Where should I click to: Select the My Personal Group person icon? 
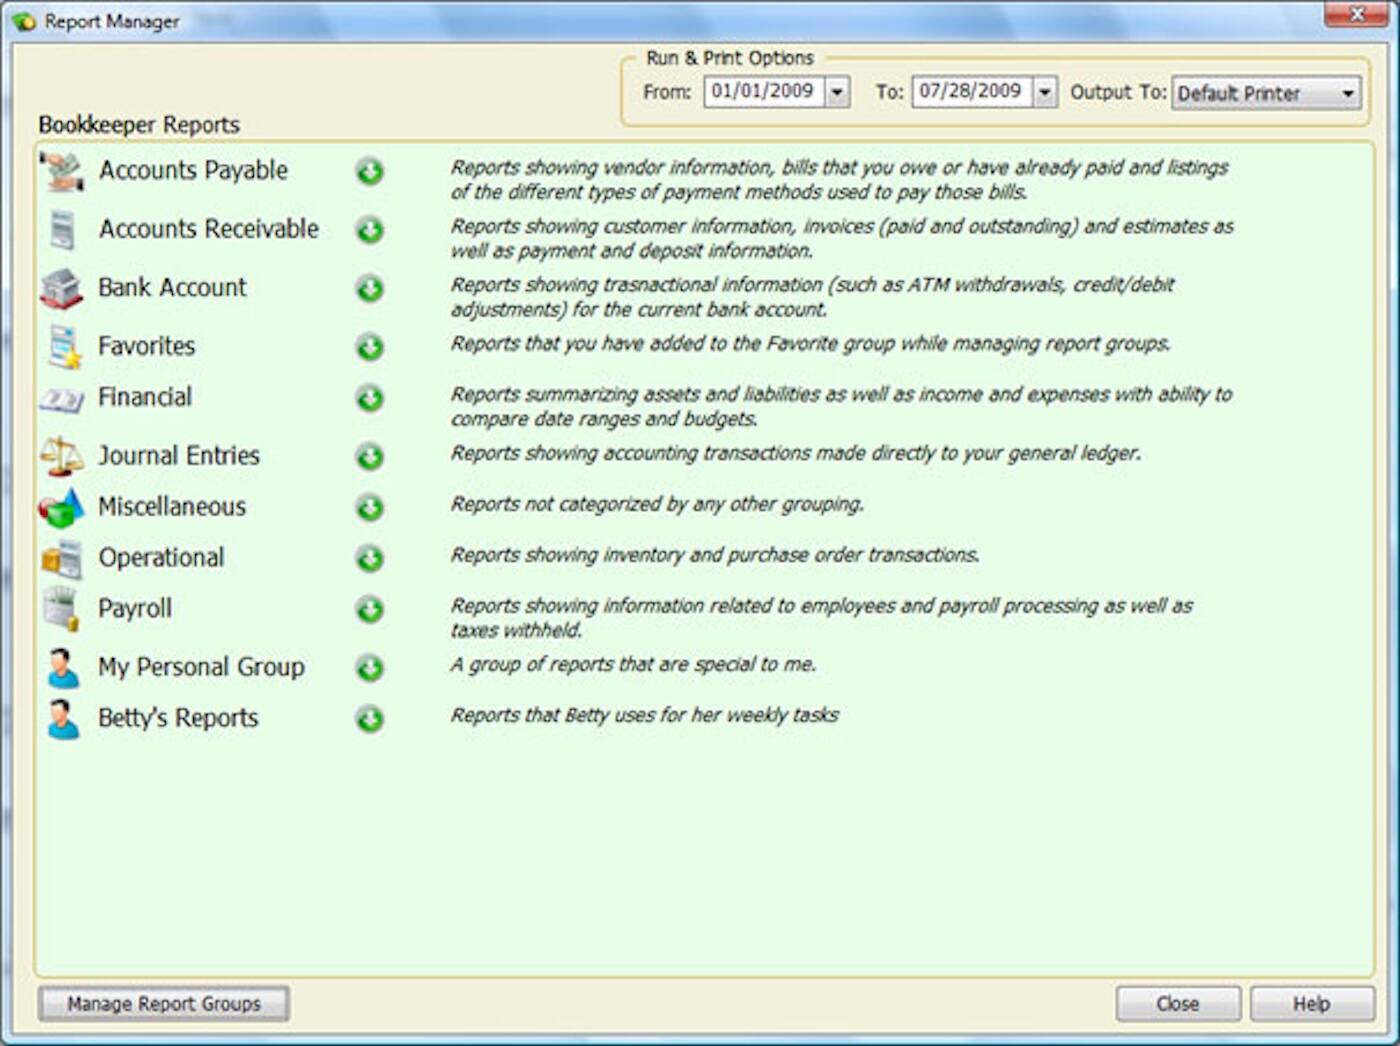[x=62, y=667]
